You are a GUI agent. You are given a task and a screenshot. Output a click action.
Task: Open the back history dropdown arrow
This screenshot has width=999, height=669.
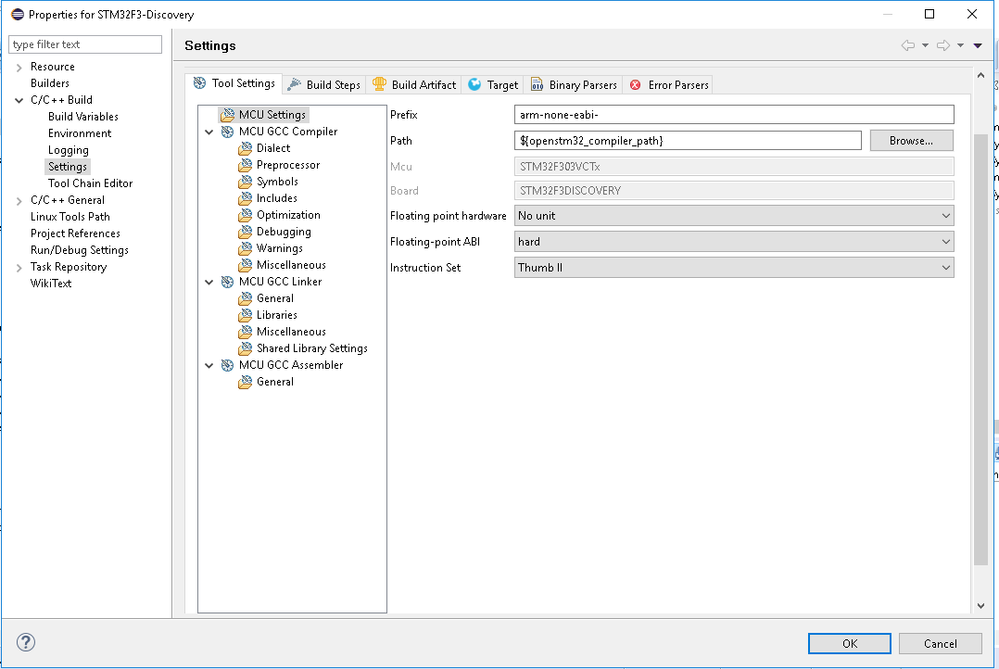tap(925, 45)
